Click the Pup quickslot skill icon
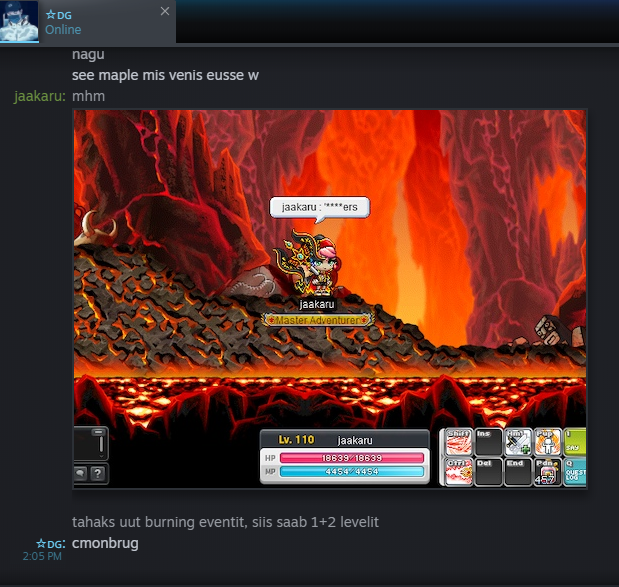619x587 pixels. coord(548,442)
